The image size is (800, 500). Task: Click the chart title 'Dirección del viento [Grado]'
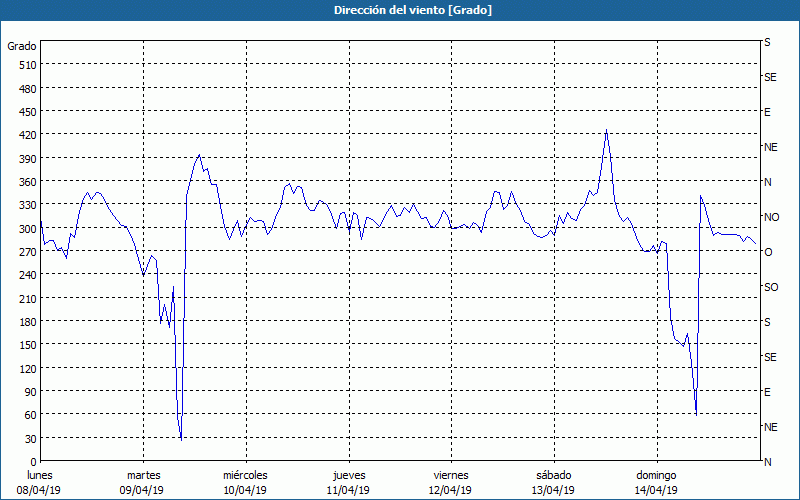coord(413,10)
